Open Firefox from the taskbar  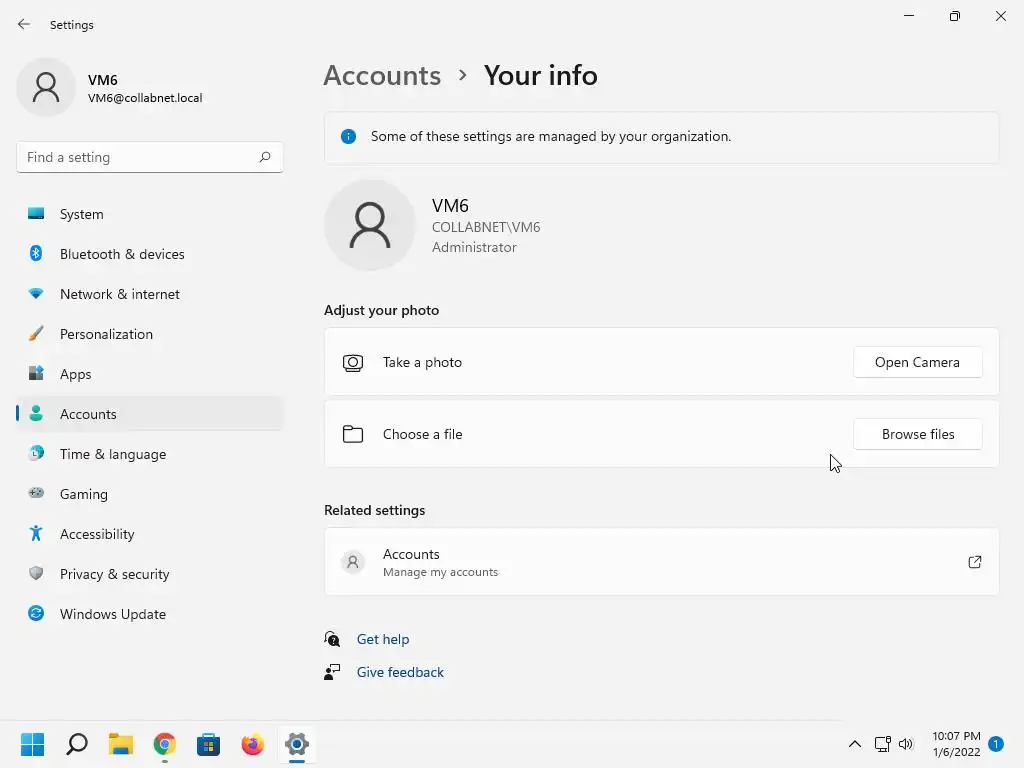point(252,744)
